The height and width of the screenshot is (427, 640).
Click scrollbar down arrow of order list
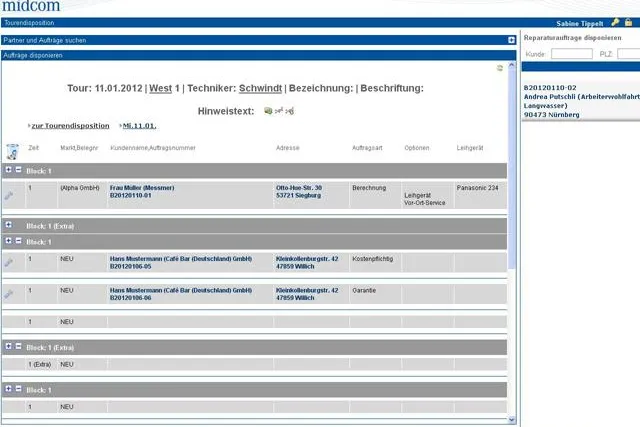click(x=512, y=420)
